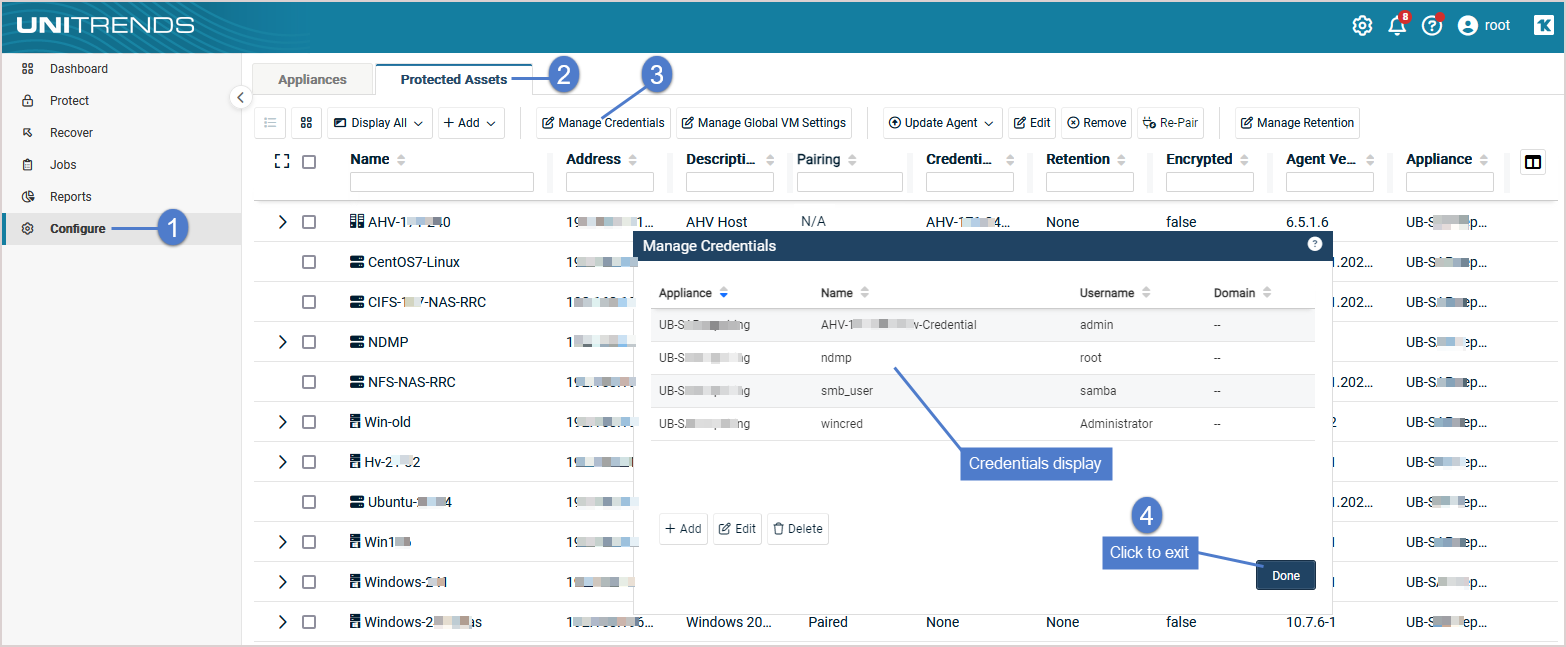Open the Add dropdown in toolbar
The width and height of the screenshot is (1566, 647).
471,123
